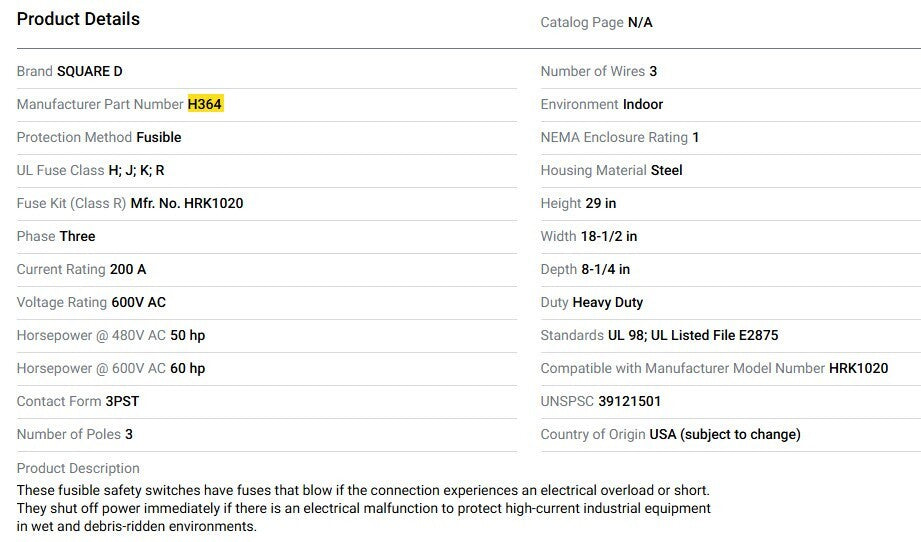
Task: Click the highlighted part number H364
Action: pos(205,104)
